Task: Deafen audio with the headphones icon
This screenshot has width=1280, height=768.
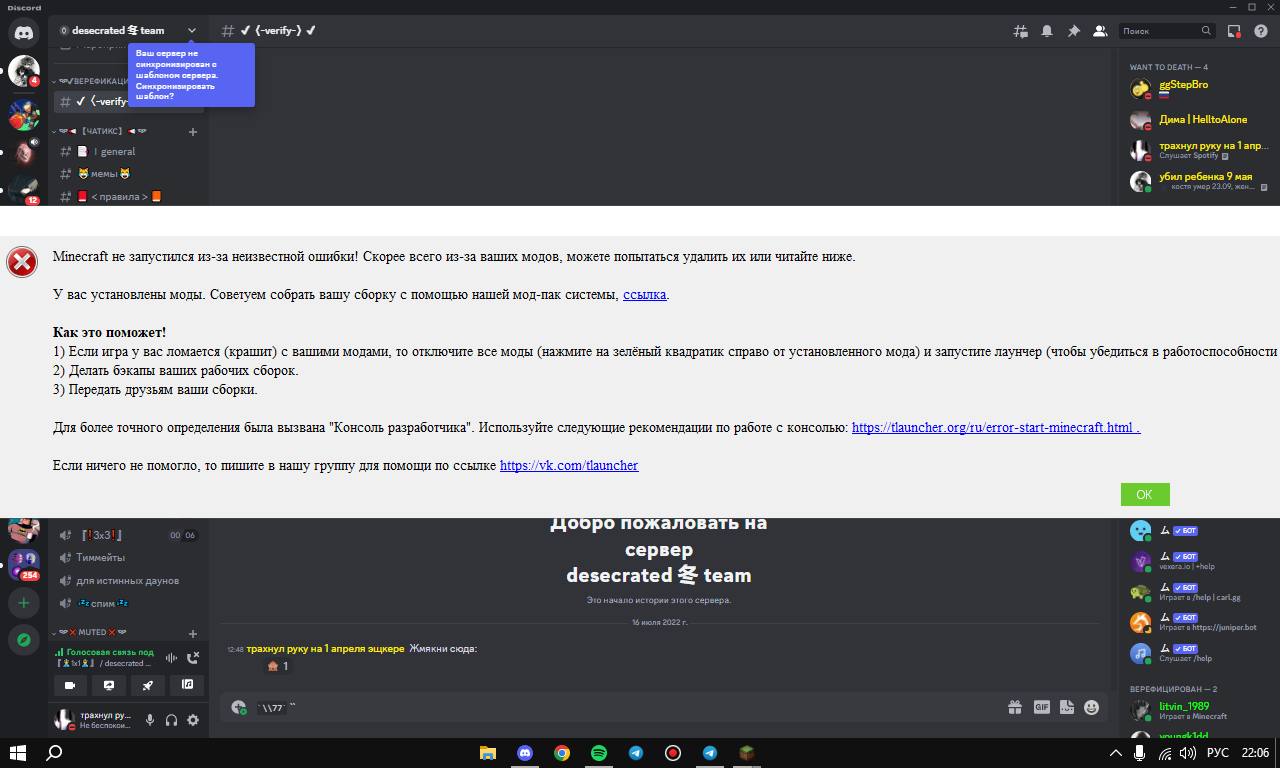Action: coord(171,720)
